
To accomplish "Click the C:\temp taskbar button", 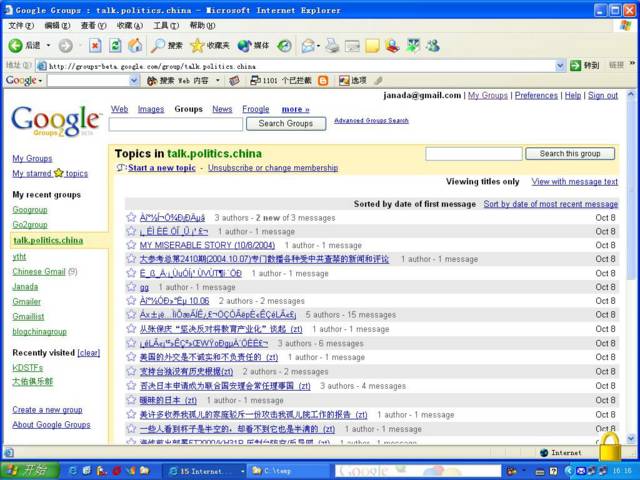I will tap(288, 471).
